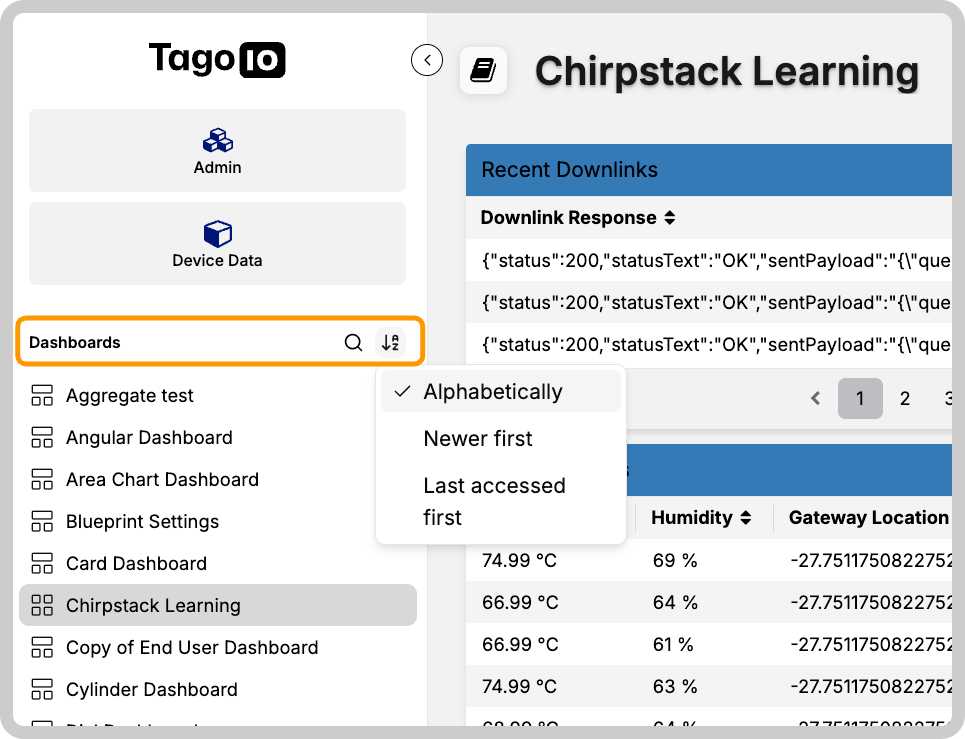965x739 pixels.
Task: Open the Aggregate test dashboard
Action: [218, 396]
